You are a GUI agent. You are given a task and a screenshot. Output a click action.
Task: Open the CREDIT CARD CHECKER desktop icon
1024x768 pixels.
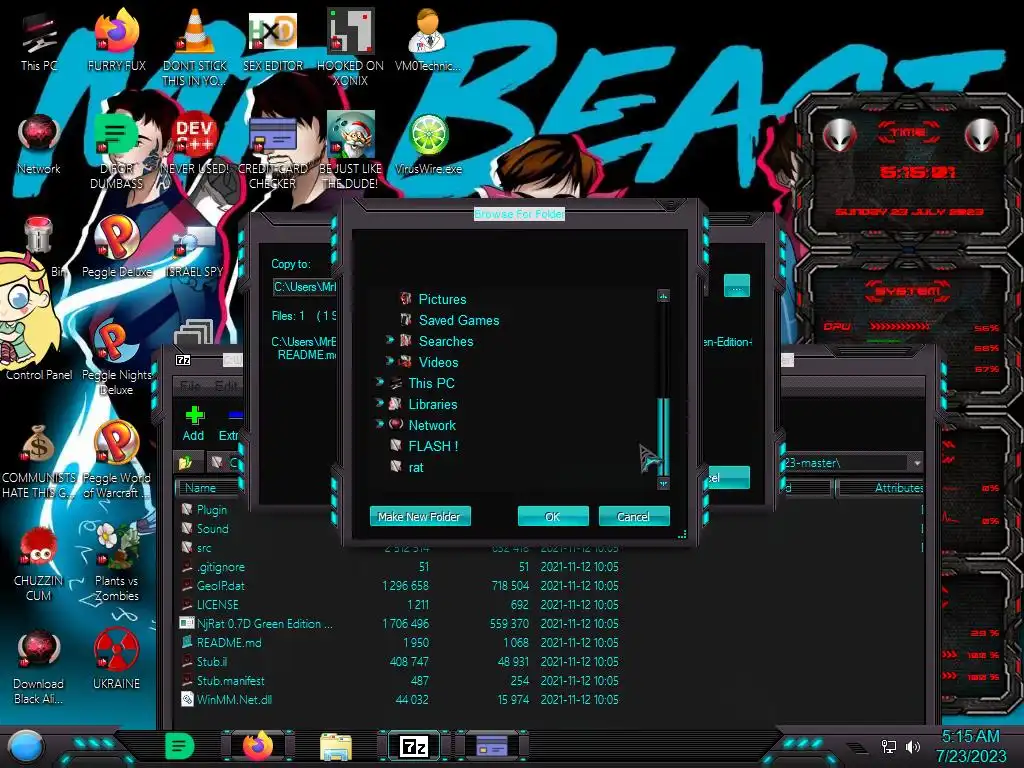click(x=273, y=150)
